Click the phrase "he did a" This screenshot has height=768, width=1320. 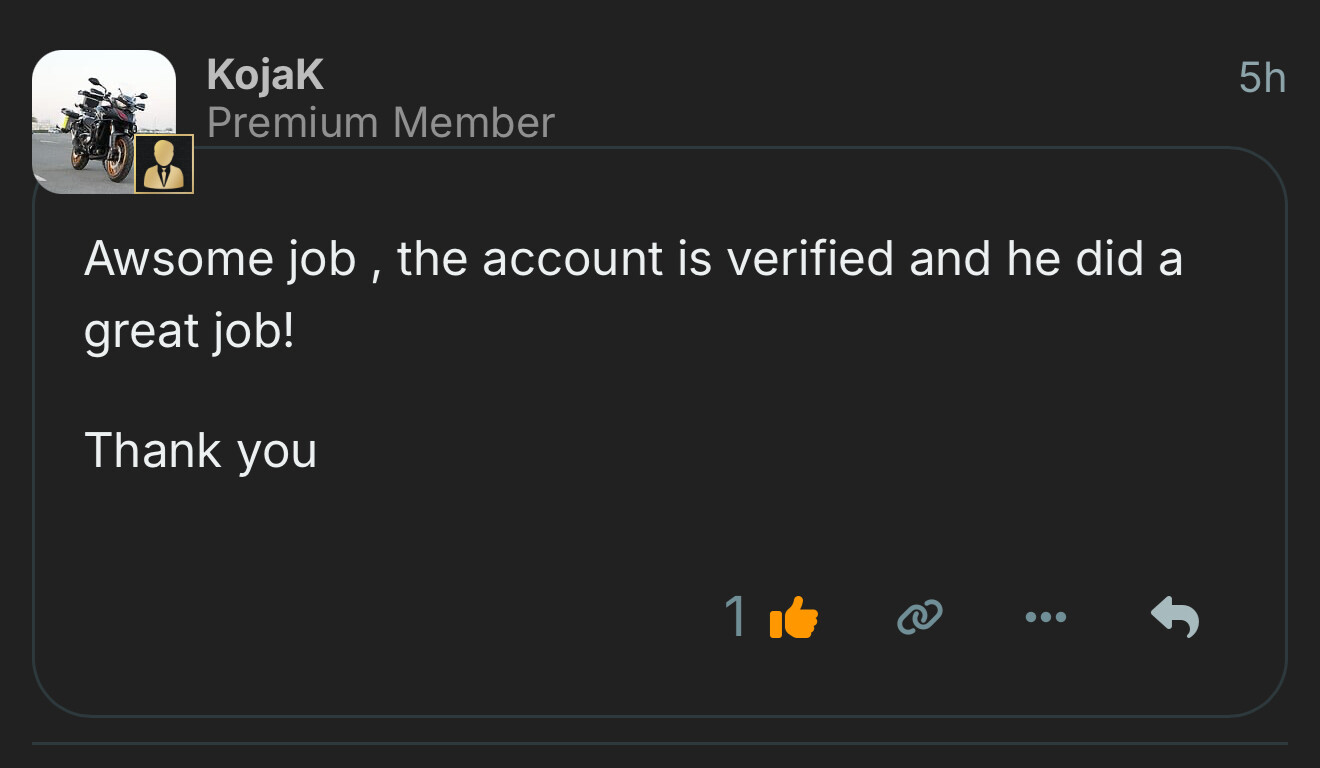pos(1094,259)
